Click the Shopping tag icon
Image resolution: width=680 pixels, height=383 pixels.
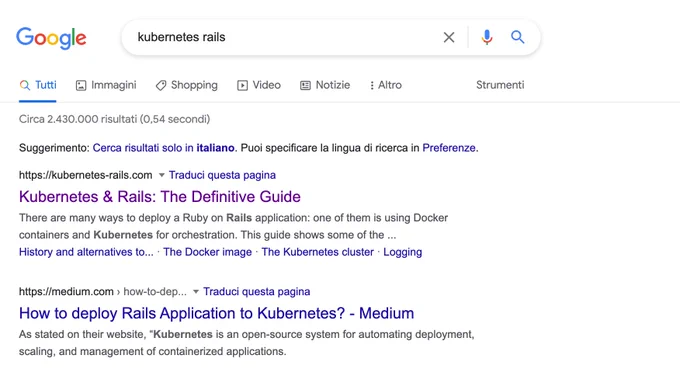tap(161, 85)
